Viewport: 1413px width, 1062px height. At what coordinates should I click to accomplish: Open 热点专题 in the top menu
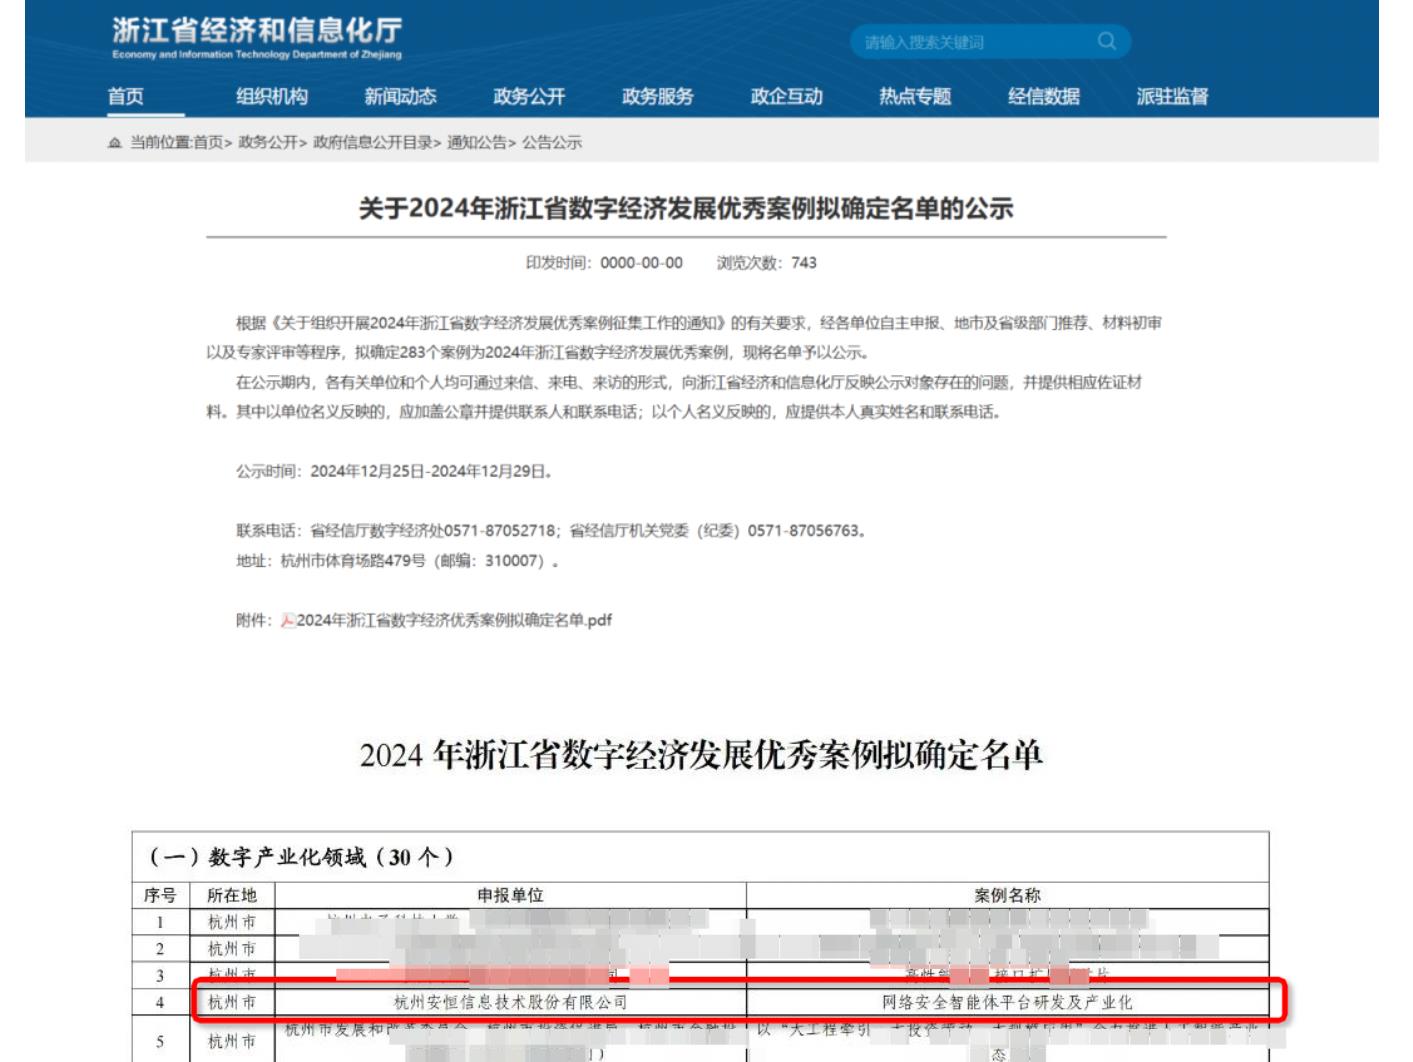click(915, 97)
